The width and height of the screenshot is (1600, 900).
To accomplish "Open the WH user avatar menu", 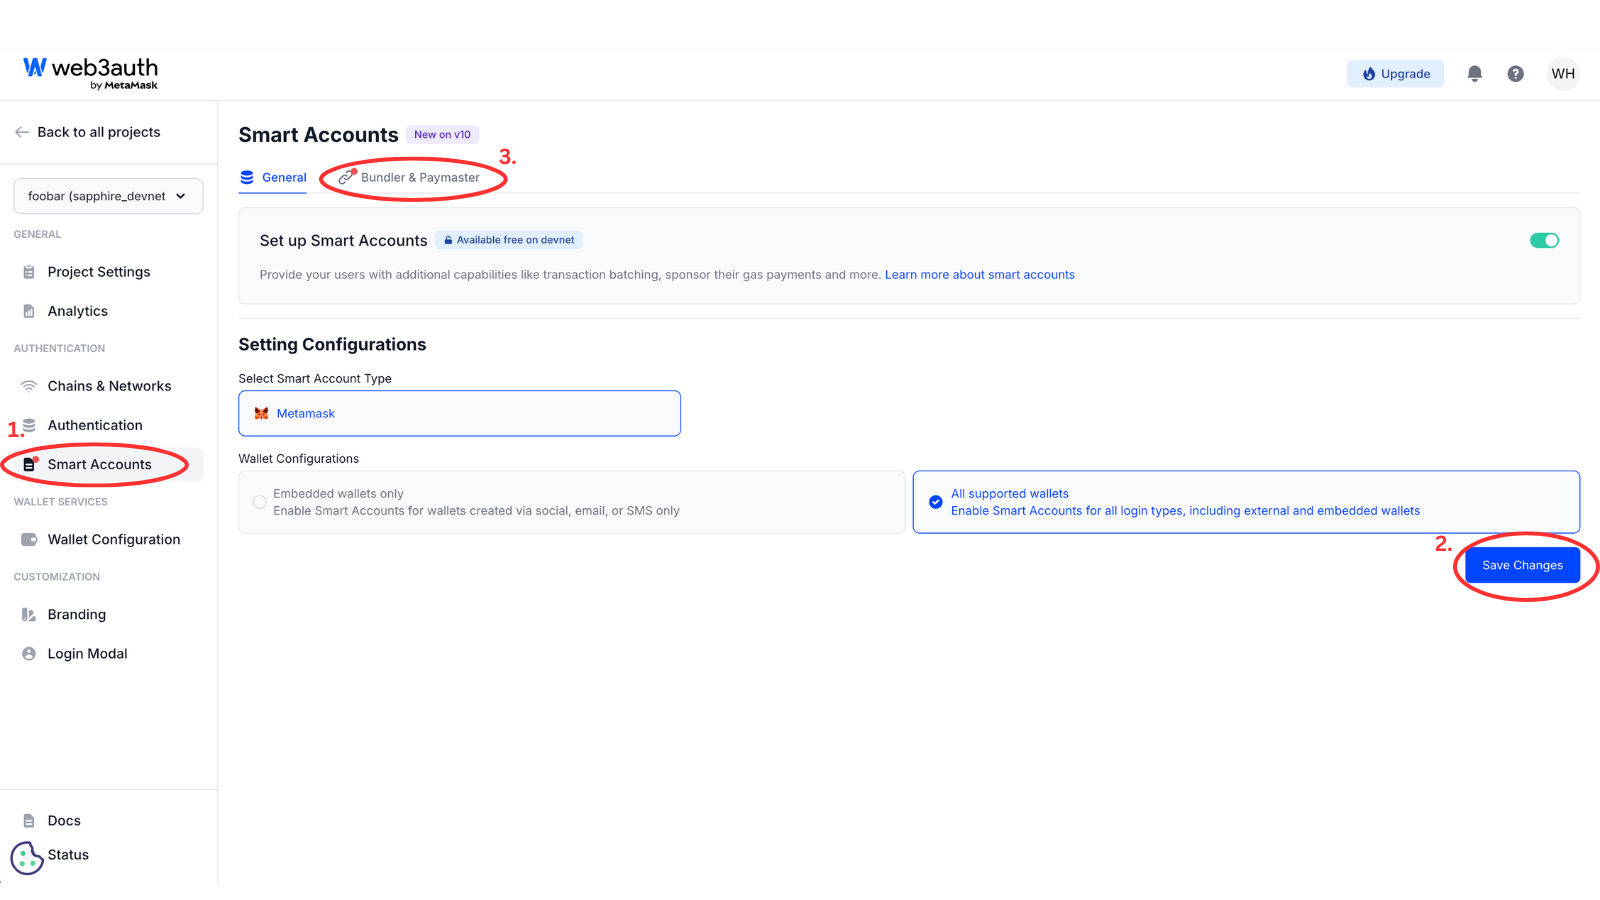I will coord(1563,74).
